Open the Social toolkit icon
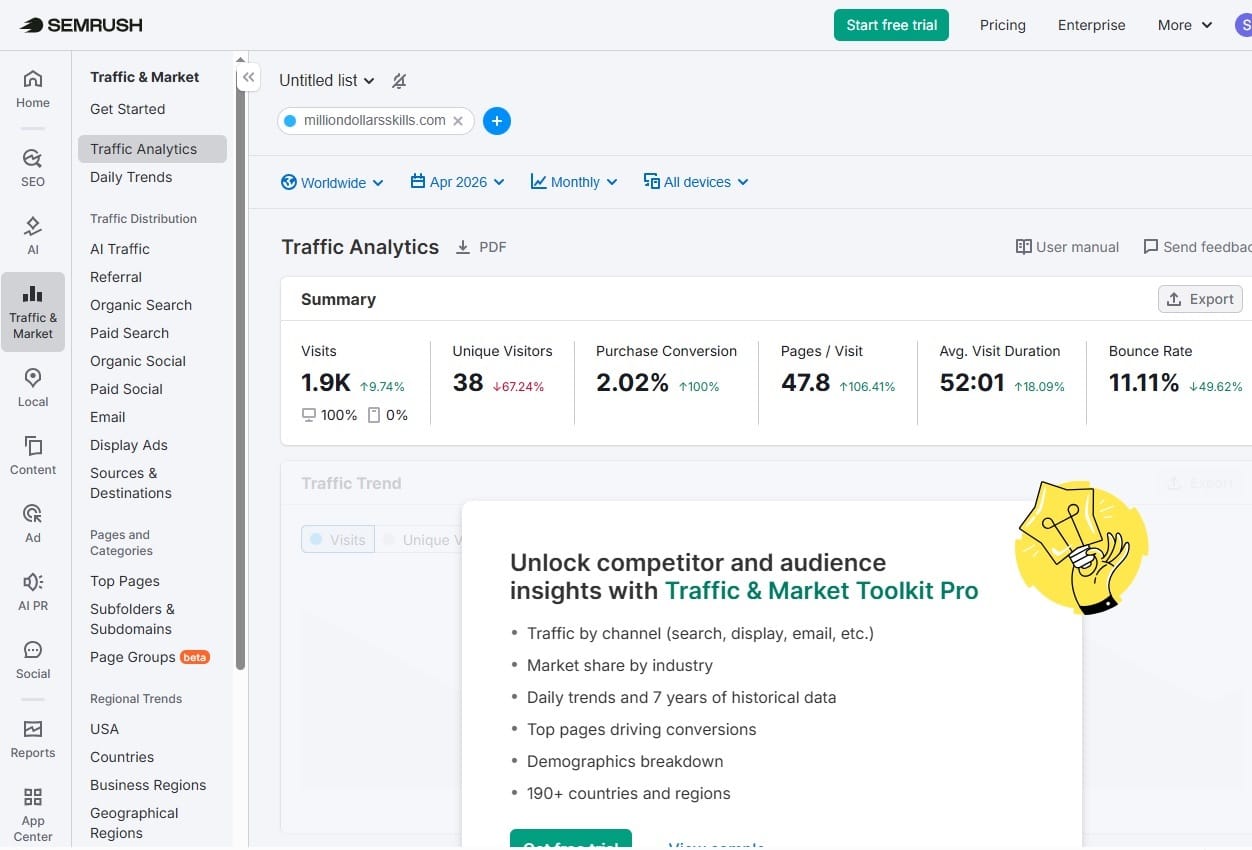Image resolution: width=1252 pixels, height=850 pixels. pyautogui.click(x=33, y=659)
